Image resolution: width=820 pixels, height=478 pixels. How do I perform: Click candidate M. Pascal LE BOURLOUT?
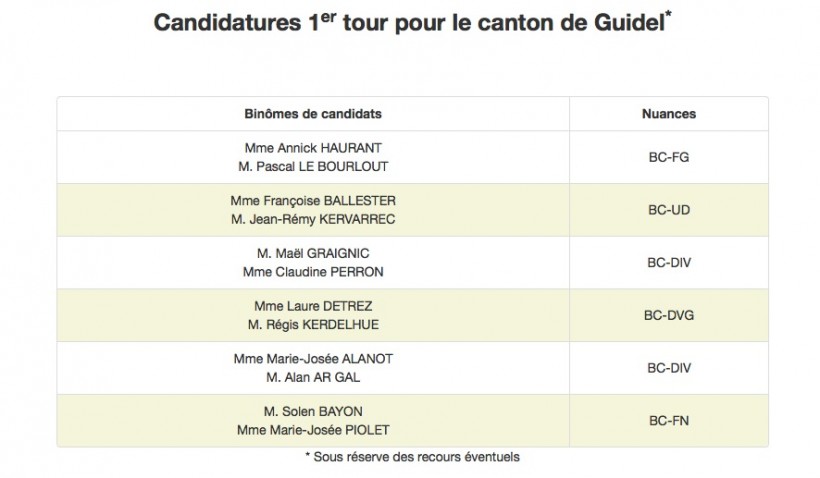point(313,166)
